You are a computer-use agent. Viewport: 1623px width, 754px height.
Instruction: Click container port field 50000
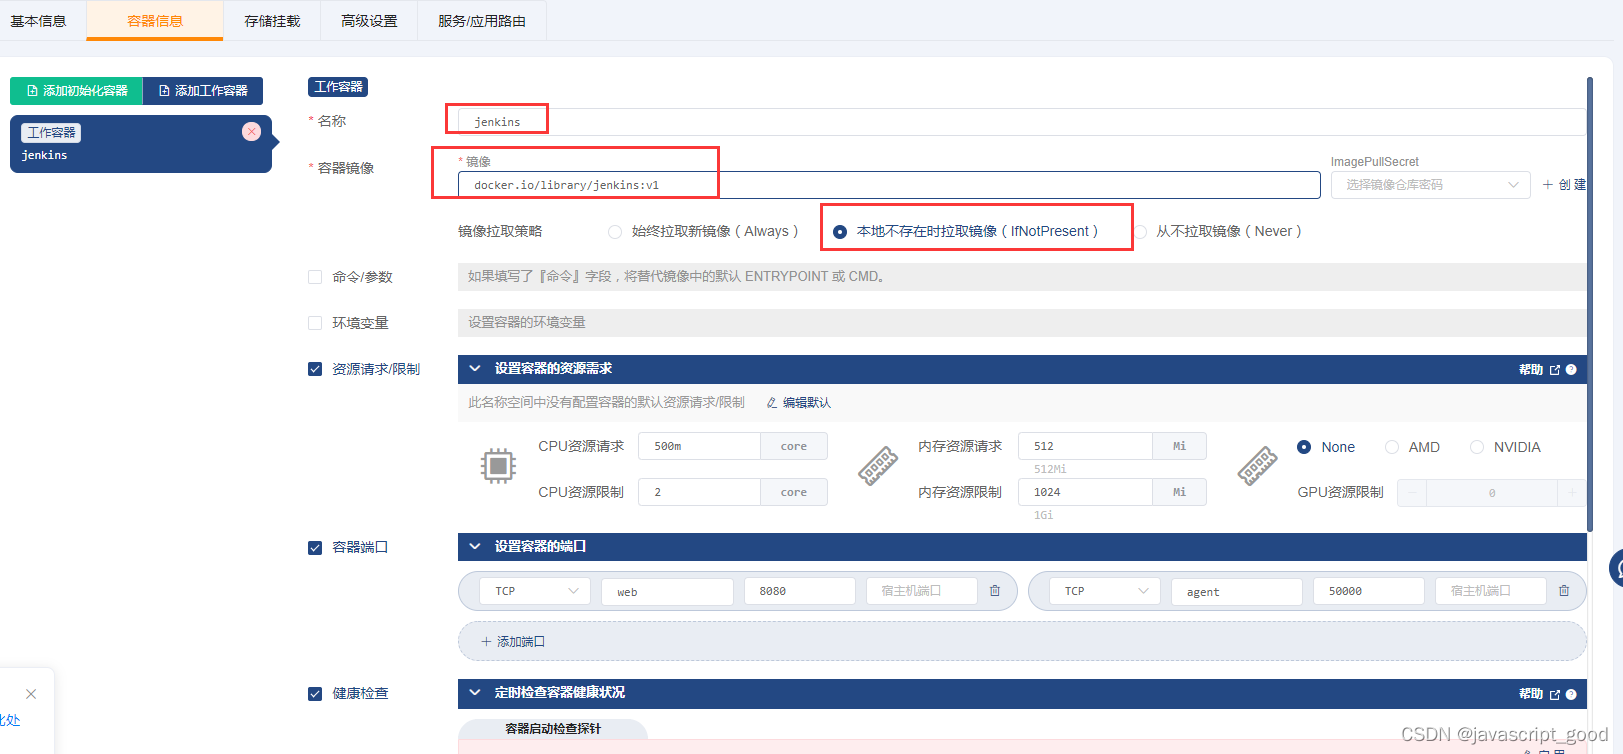click(1369, 591)
